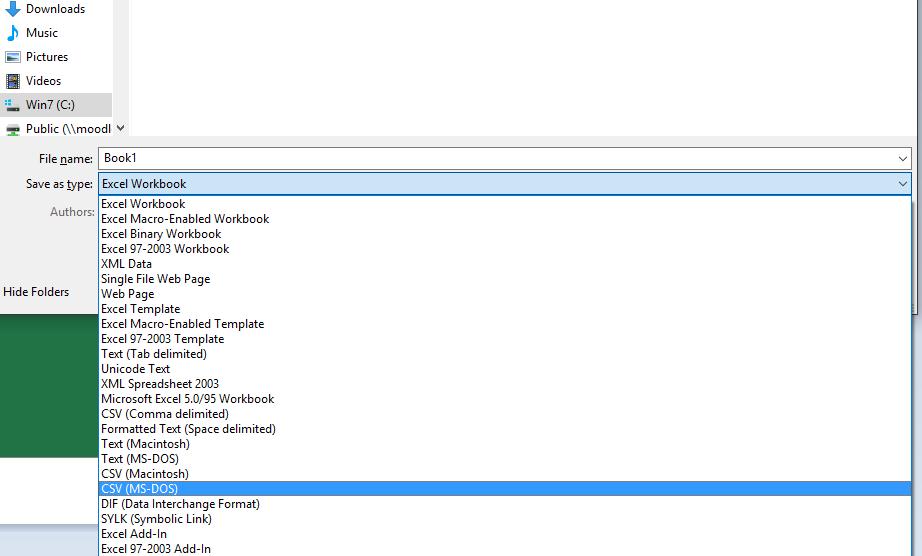Click the Downloads arrow icon
The height and width of the screenshot is (556, 922).
(x=12, y=9)
